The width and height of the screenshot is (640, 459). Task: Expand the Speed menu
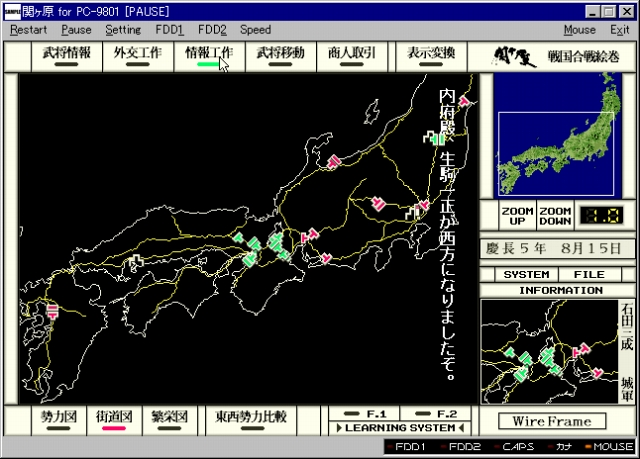point(255,30)
